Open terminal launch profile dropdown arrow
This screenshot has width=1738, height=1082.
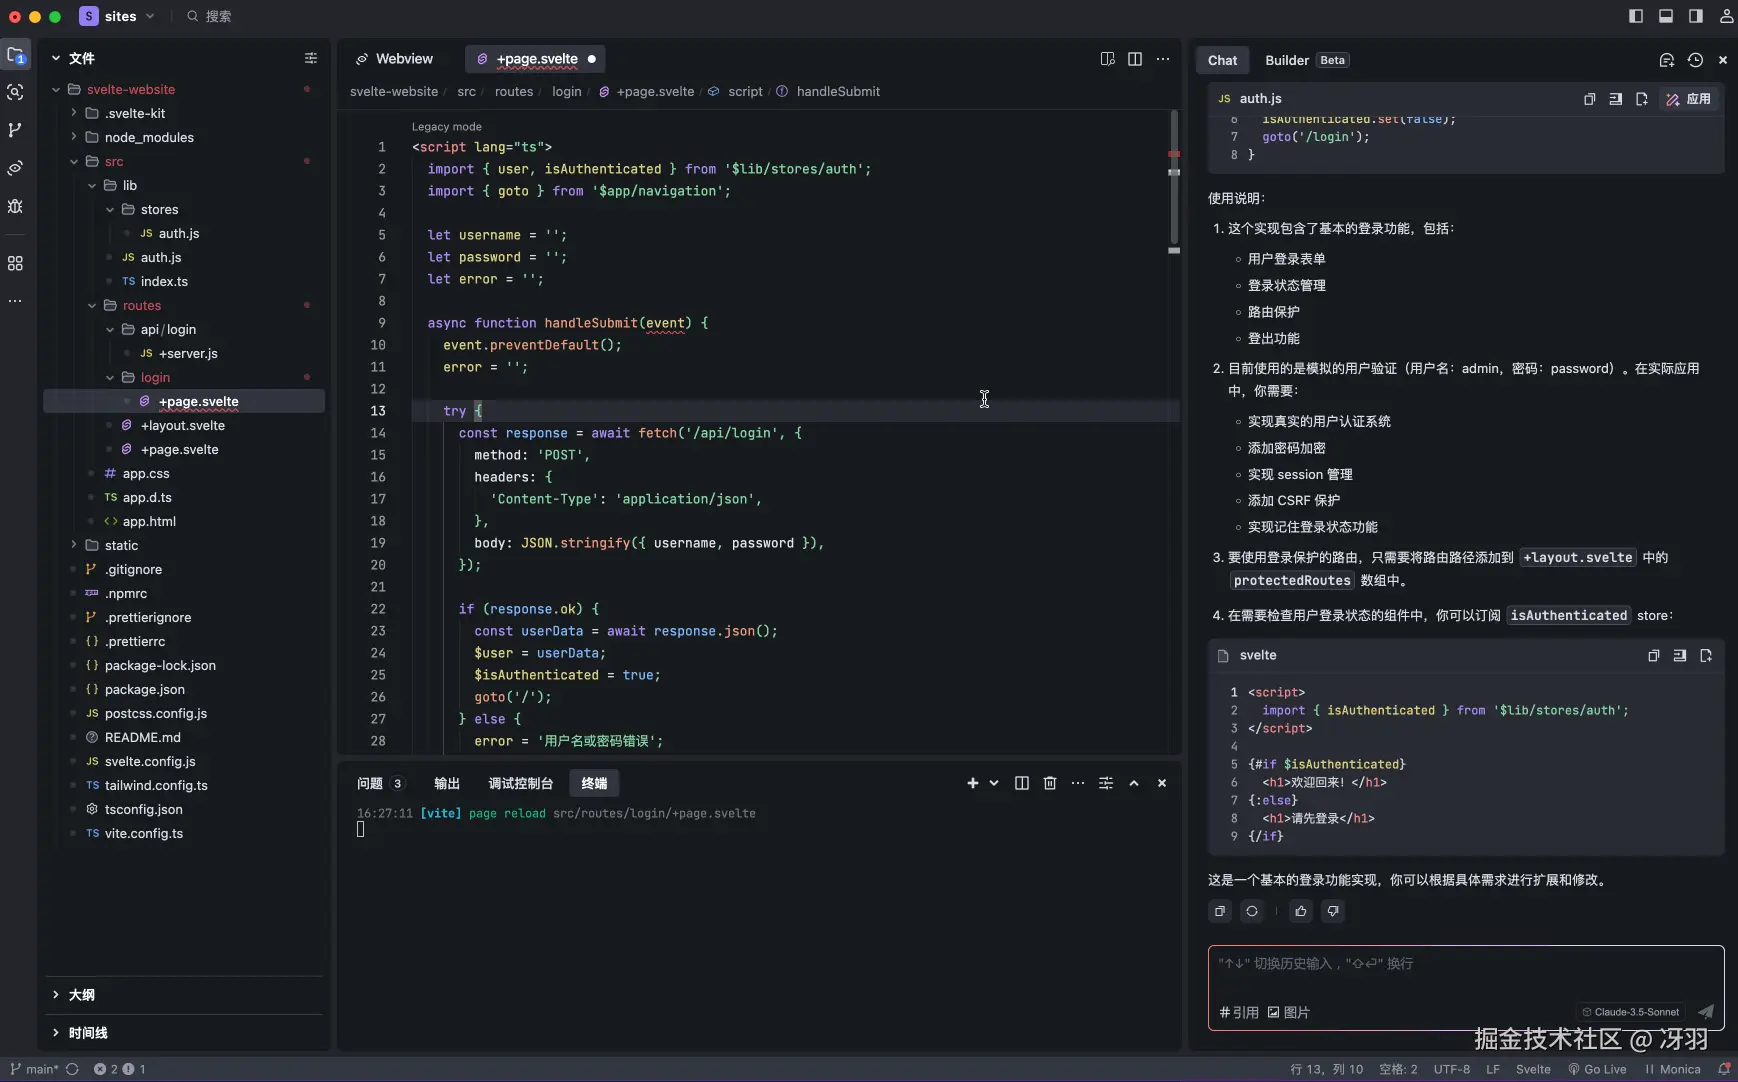(994, 783)
